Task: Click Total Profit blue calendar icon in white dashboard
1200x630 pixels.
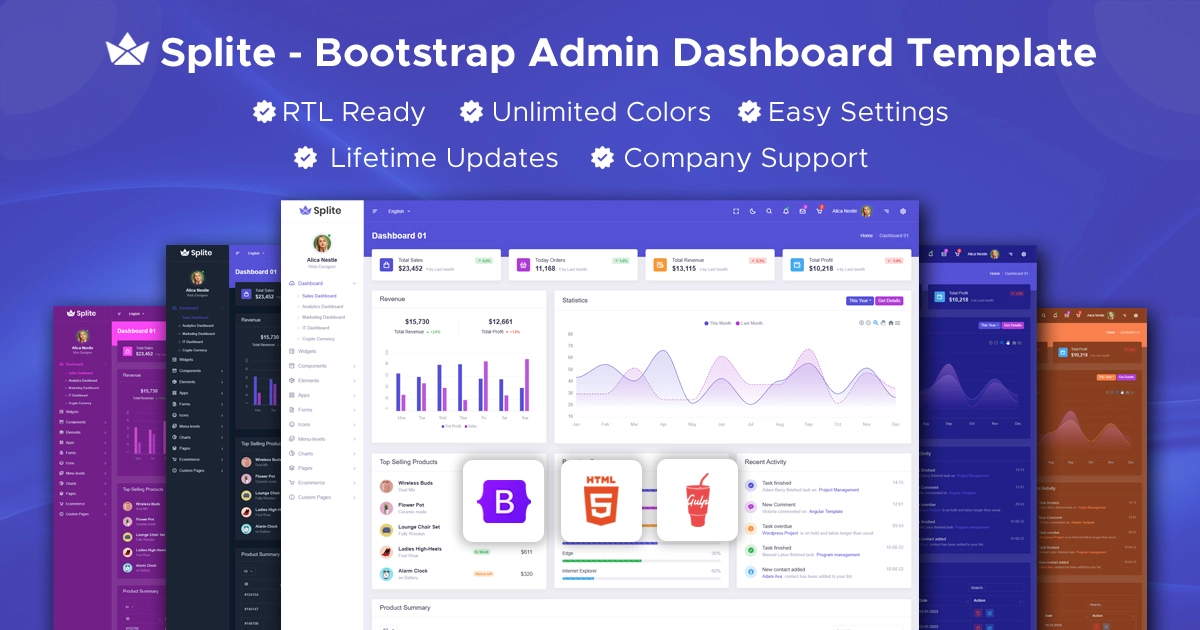Action: pos(797,264)
